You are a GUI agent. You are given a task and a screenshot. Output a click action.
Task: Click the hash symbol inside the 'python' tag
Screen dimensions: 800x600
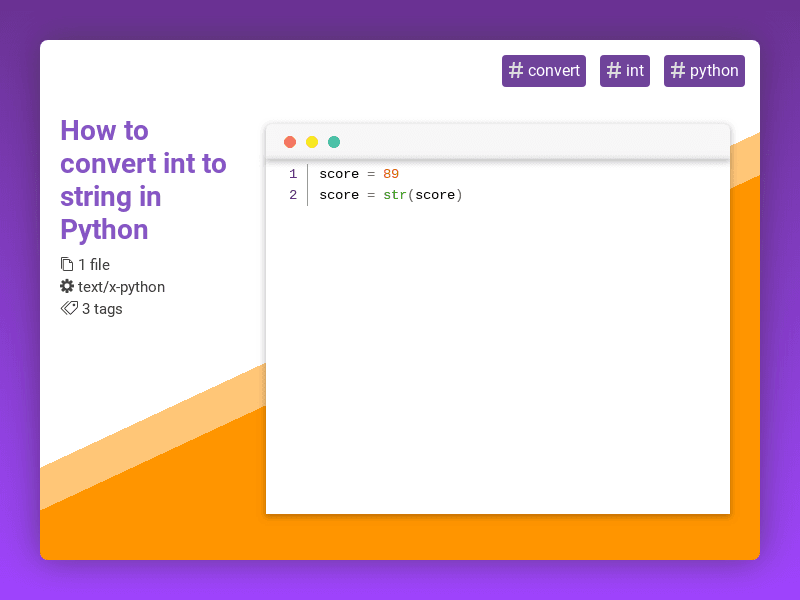tap(676, 71)
